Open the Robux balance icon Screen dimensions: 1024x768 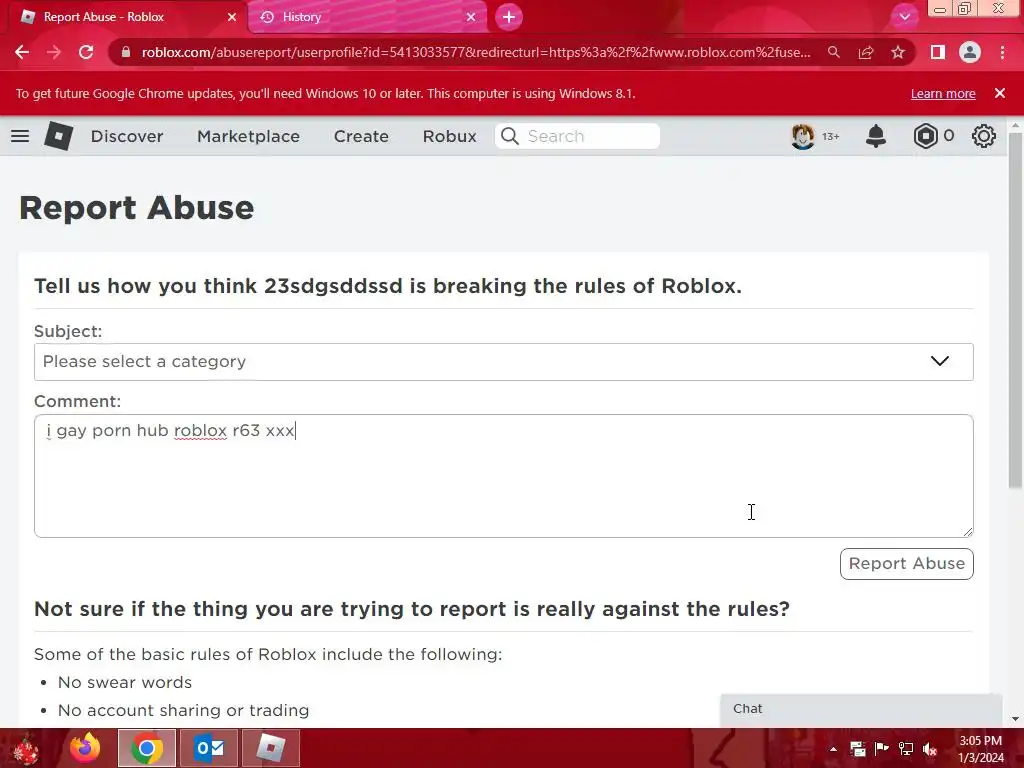tap(925, 136)
